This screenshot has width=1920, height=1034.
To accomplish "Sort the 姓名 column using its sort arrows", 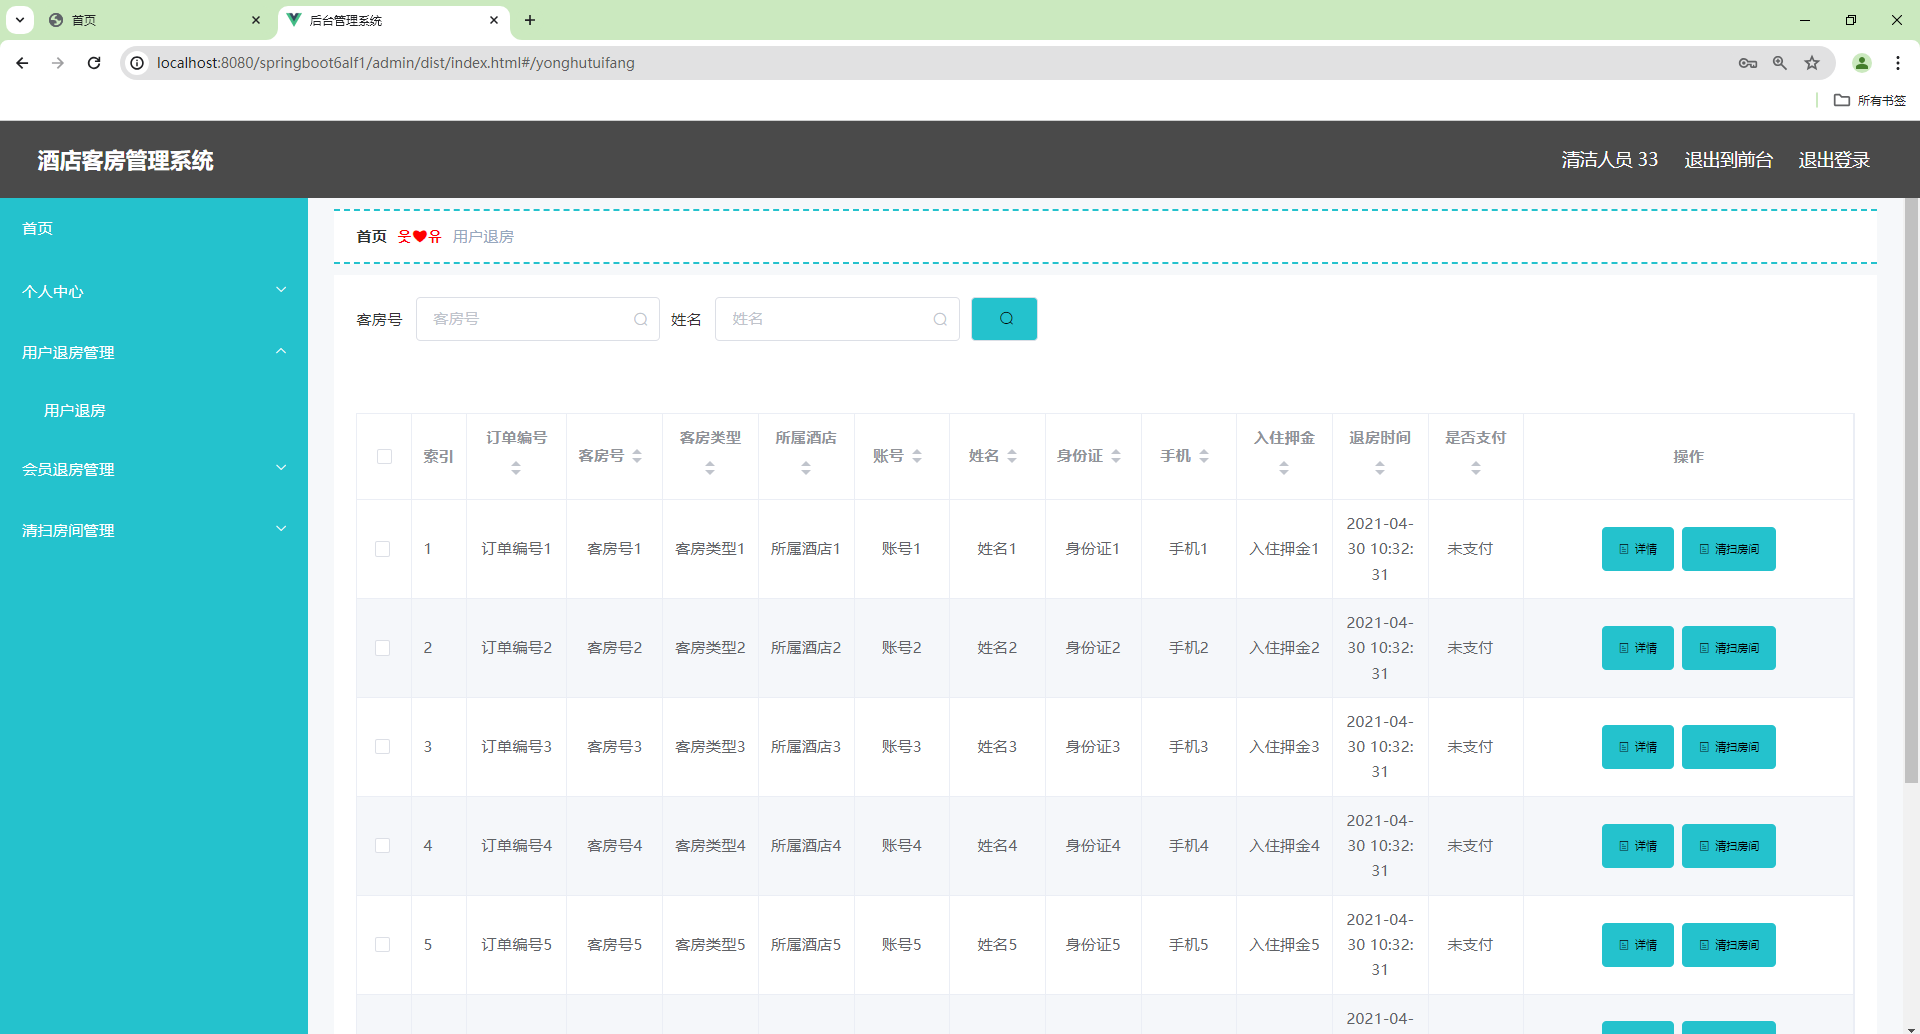I will 1013,456.
